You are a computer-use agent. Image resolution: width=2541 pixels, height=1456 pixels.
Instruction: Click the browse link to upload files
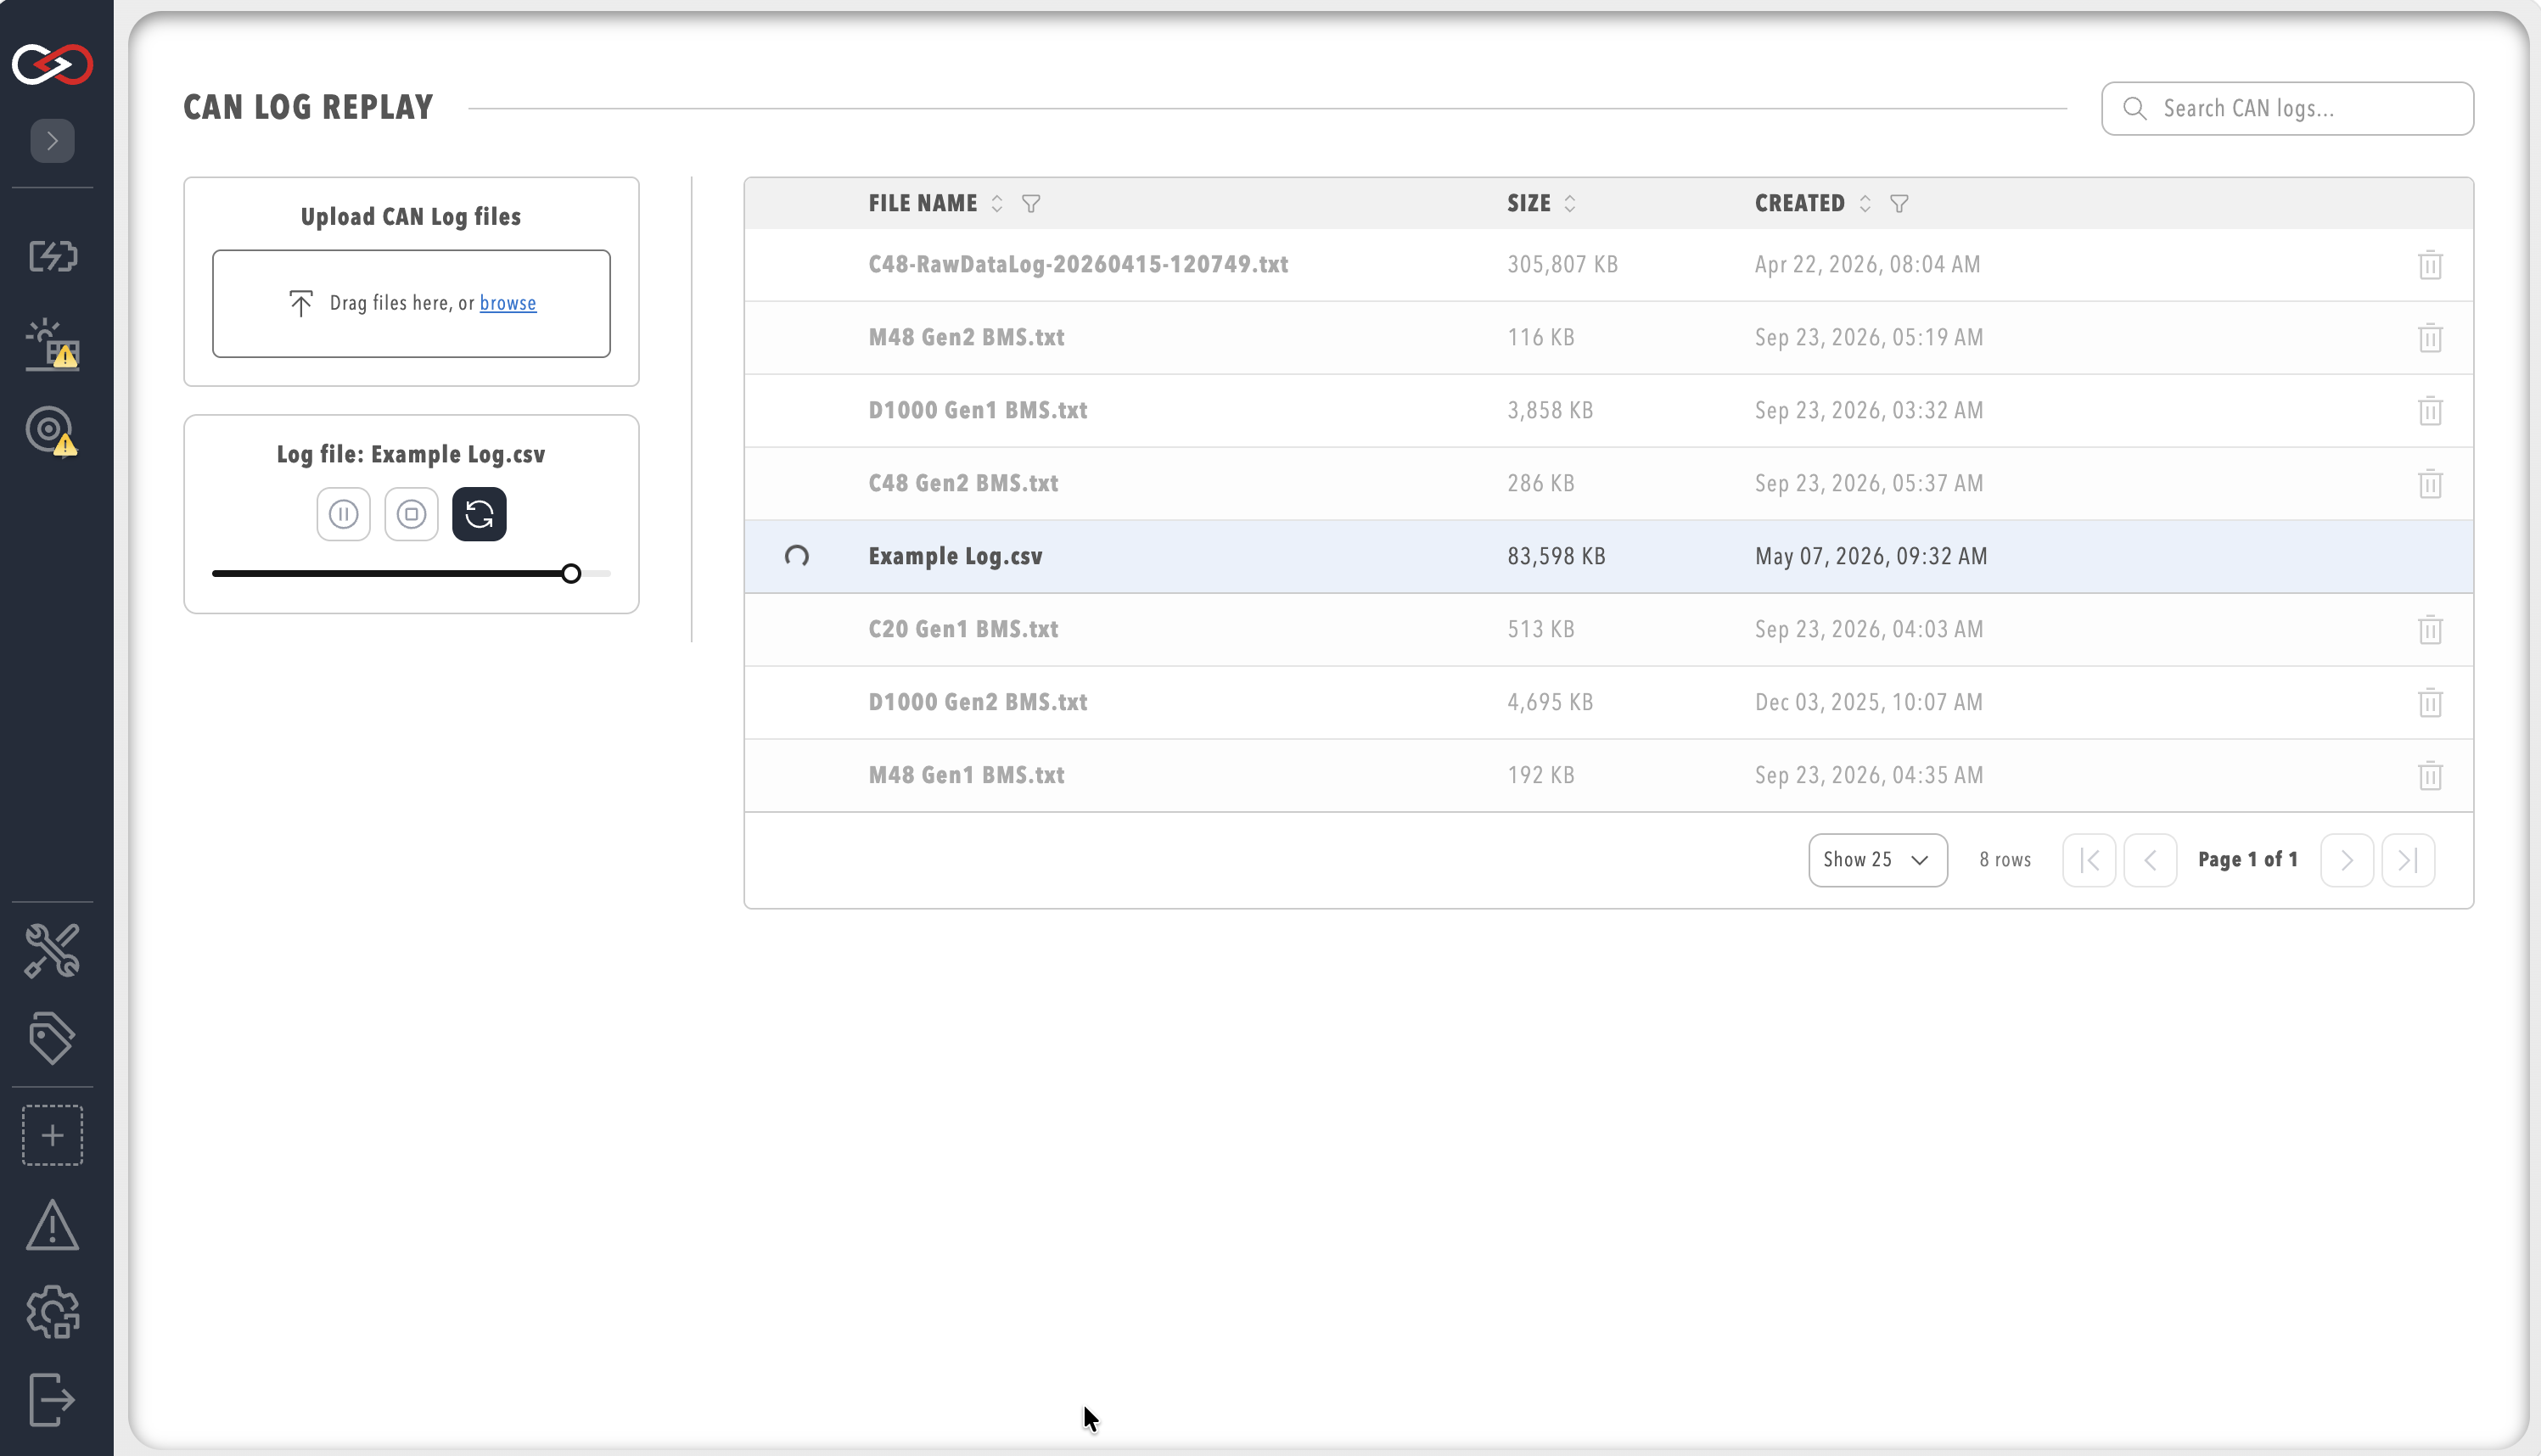pyautogui.click(x=508, y=303)
